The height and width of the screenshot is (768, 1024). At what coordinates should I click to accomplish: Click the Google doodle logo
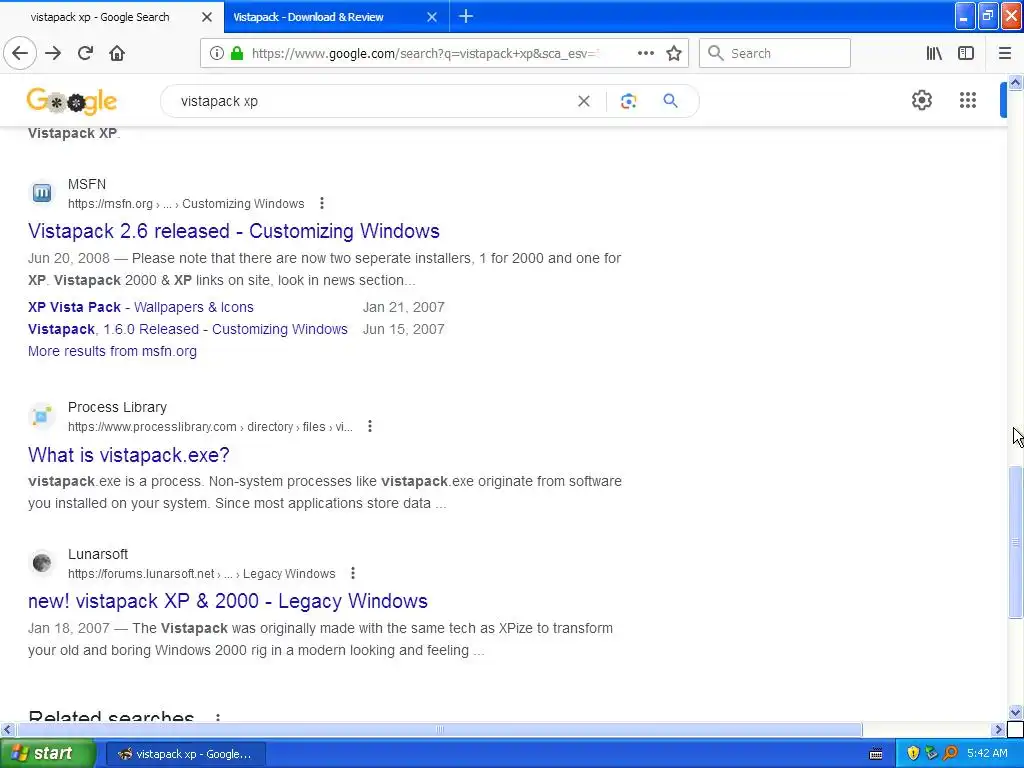72,101
